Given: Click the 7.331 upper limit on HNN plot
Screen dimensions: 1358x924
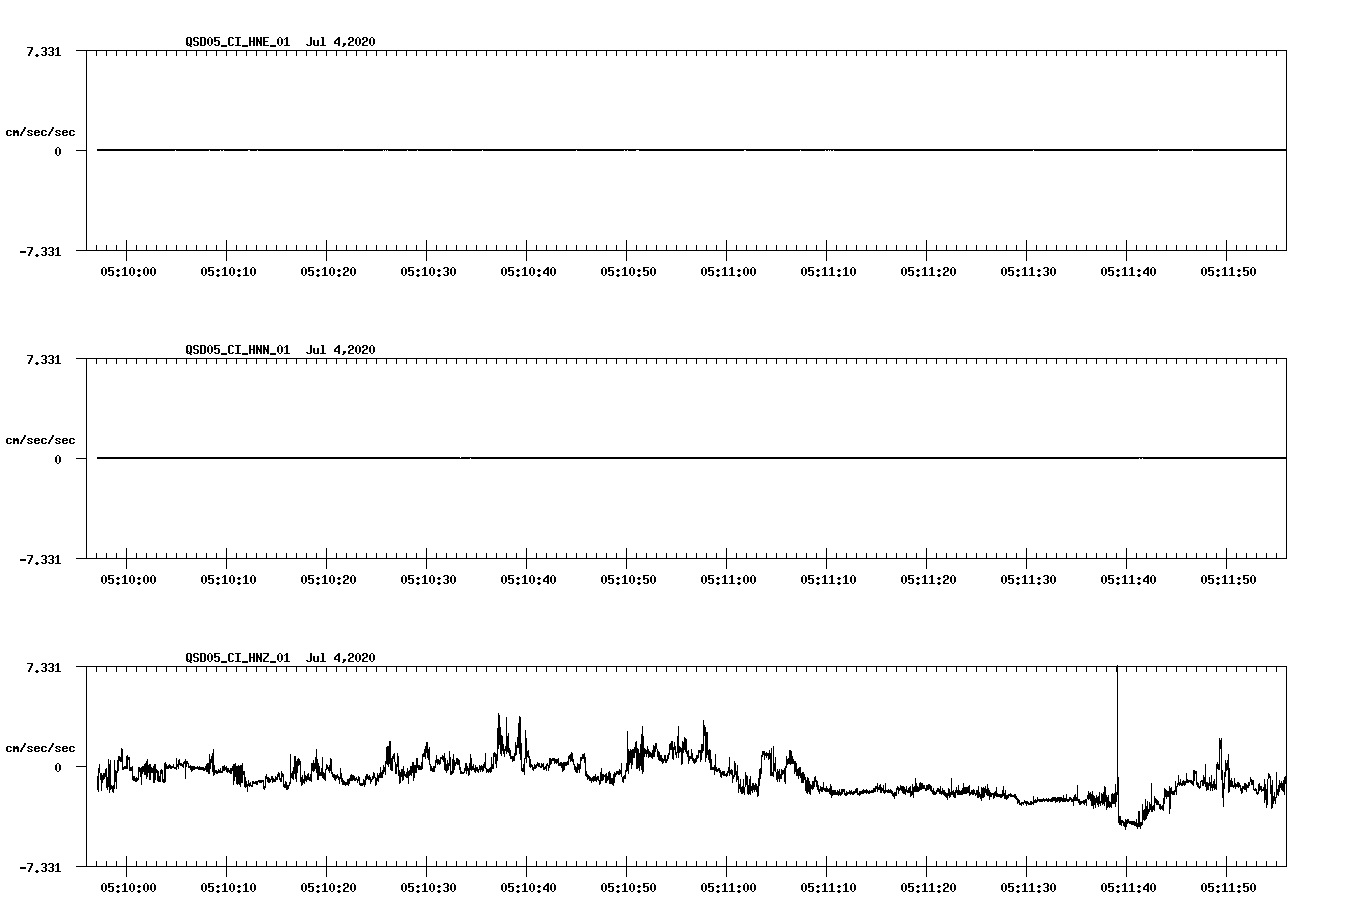Looking at the screenshot, I should [x=42, y=359].
